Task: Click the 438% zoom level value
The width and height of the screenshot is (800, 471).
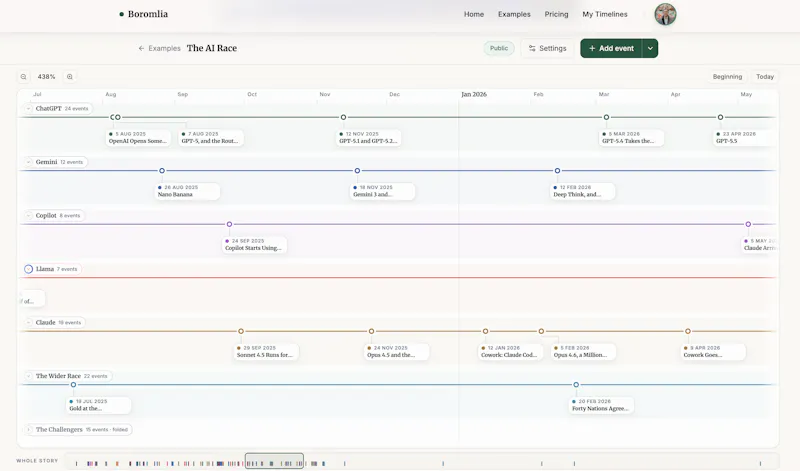Action: coord(46,77)
